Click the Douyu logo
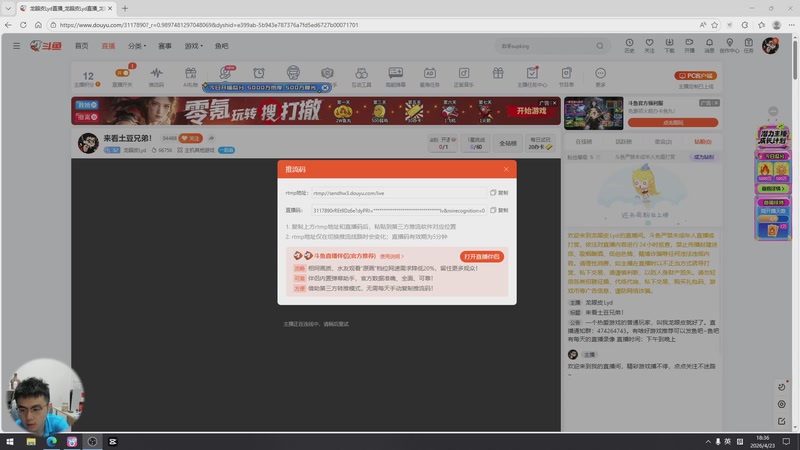 pos(45,46)
